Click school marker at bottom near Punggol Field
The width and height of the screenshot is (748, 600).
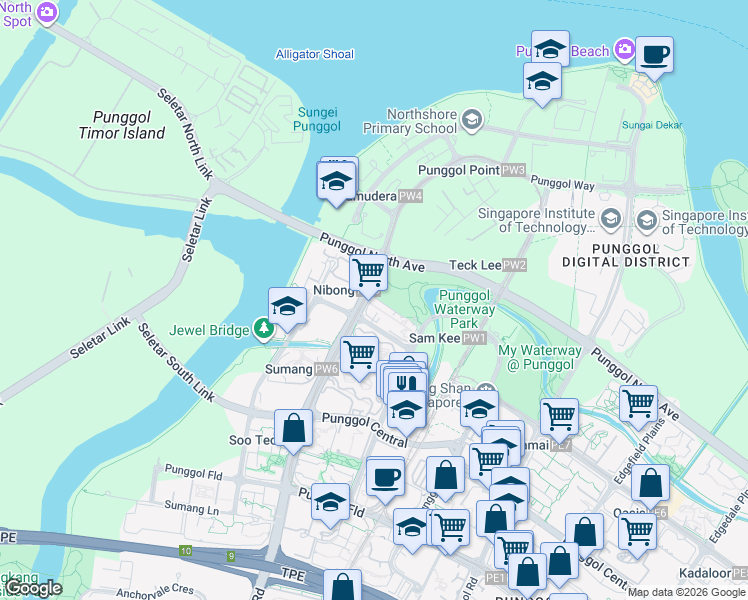tap(412, 529)
